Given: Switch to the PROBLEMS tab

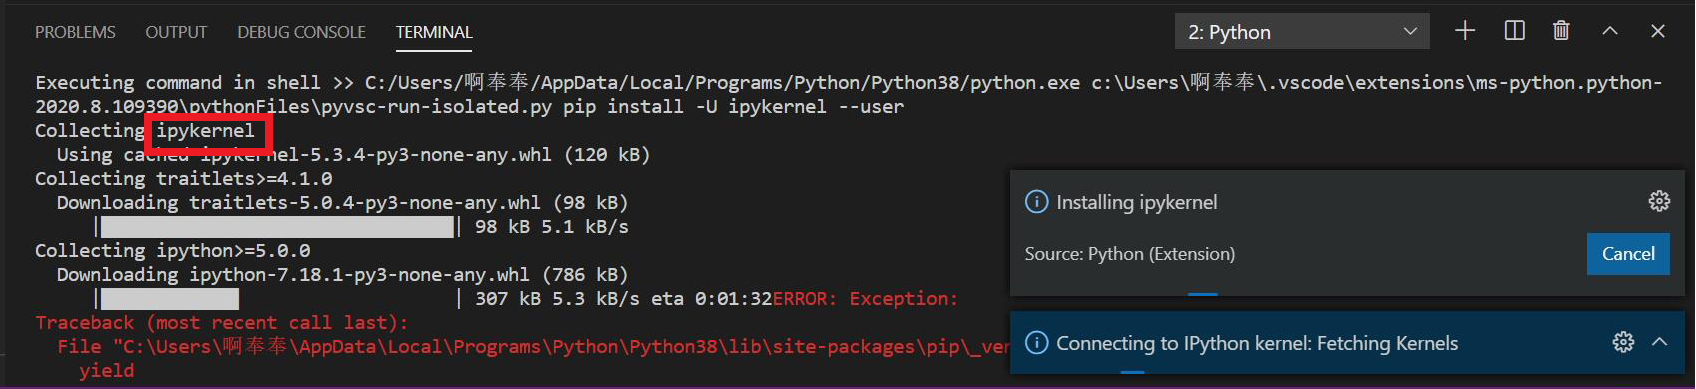Looking at the screenshot, I should pos(75,32).
